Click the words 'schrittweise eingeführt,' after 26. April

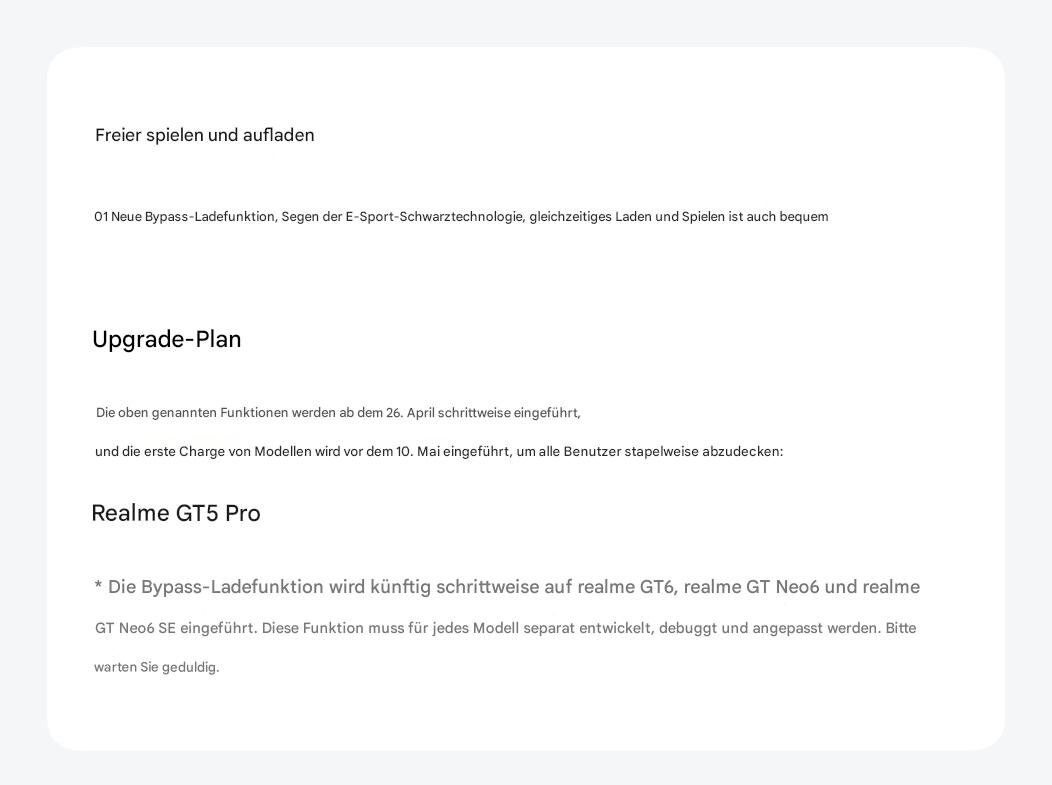[509, 413]
